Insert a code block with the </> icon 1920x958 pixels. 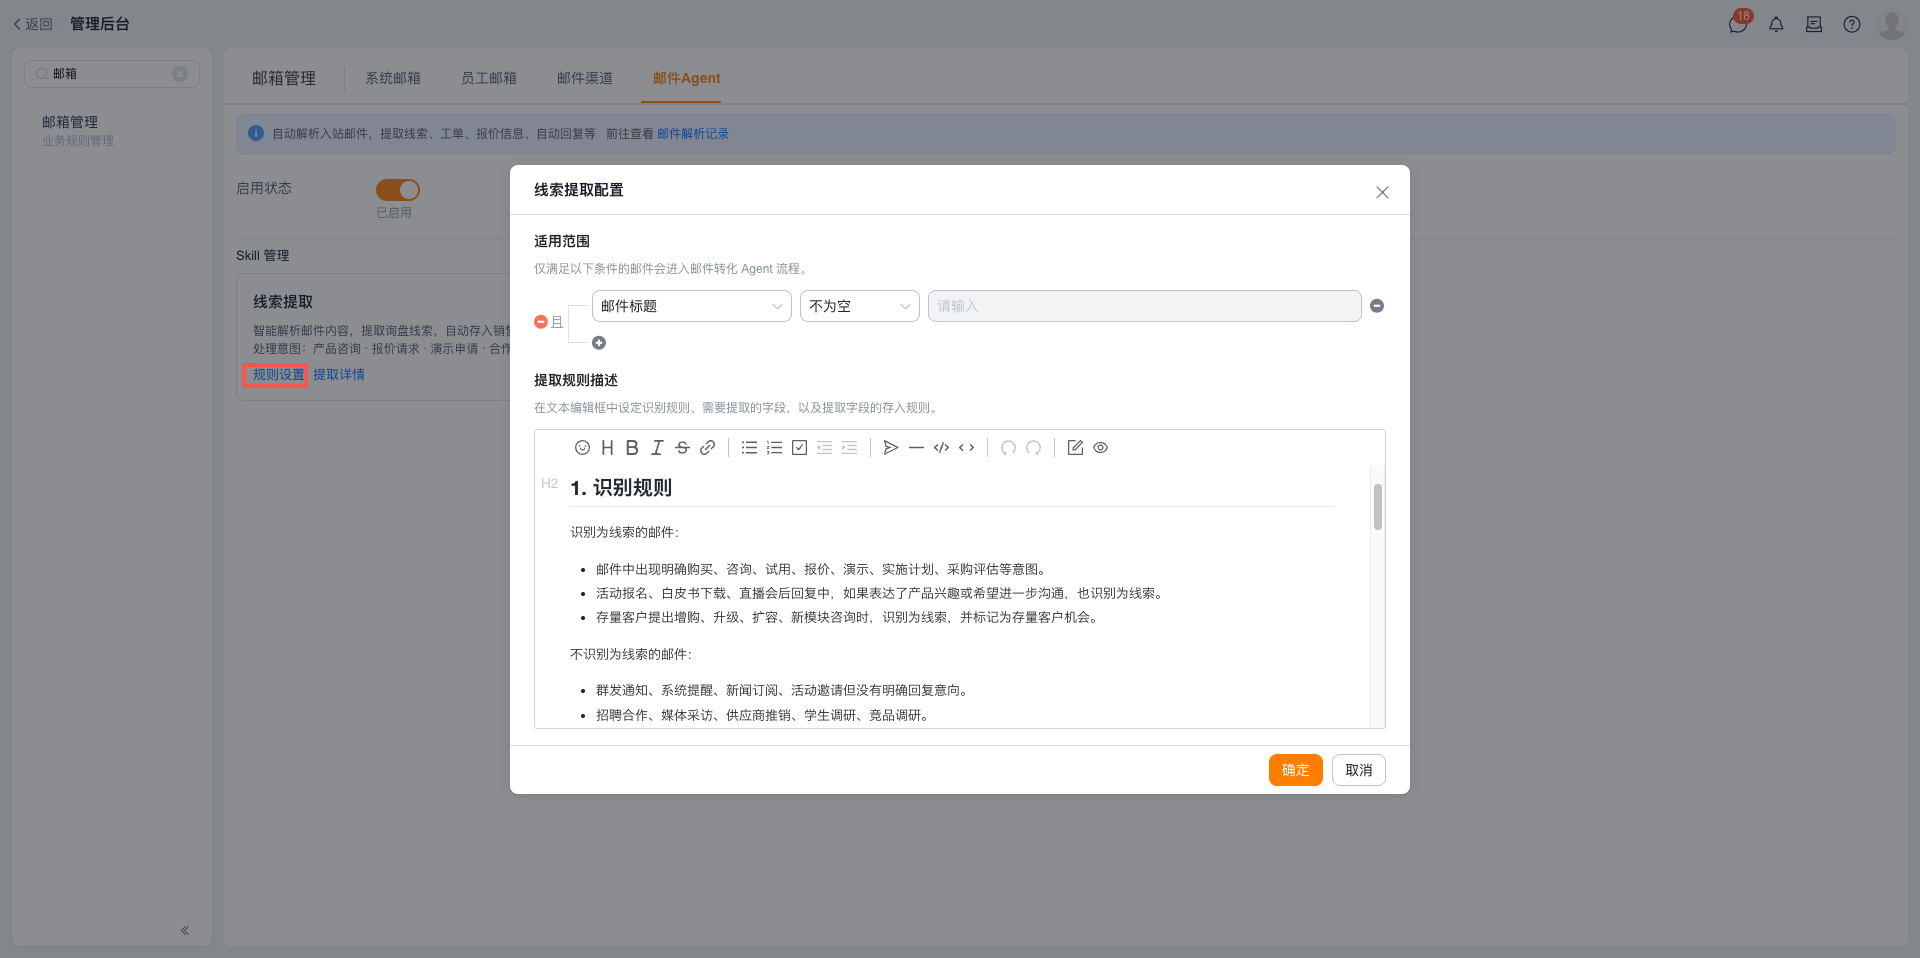tap(941, 448)
